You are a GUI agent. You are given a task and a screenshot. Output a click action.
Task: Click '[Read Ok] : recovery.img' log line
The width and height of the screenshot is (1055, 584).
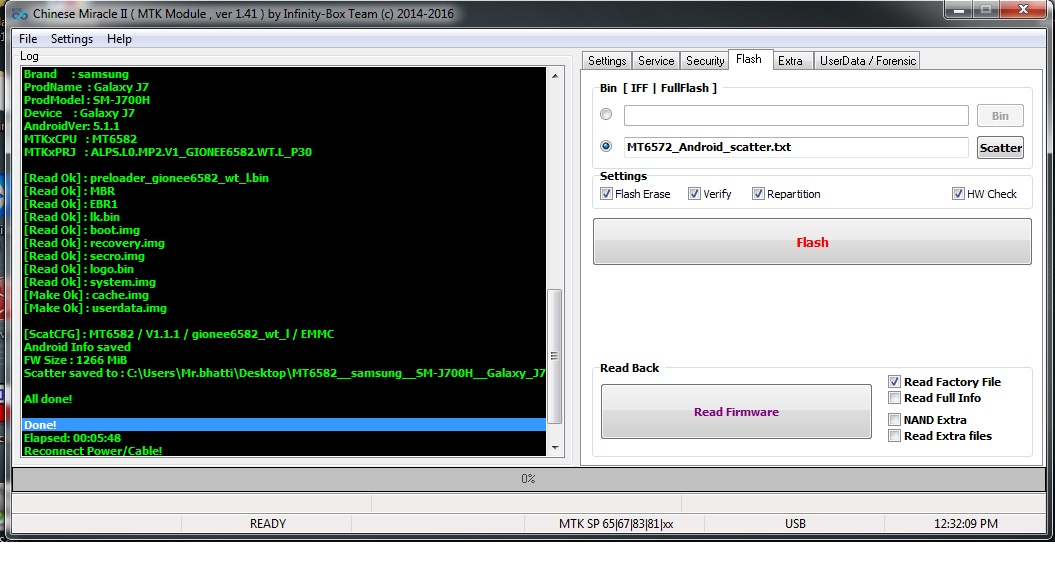tap(94, 243)
